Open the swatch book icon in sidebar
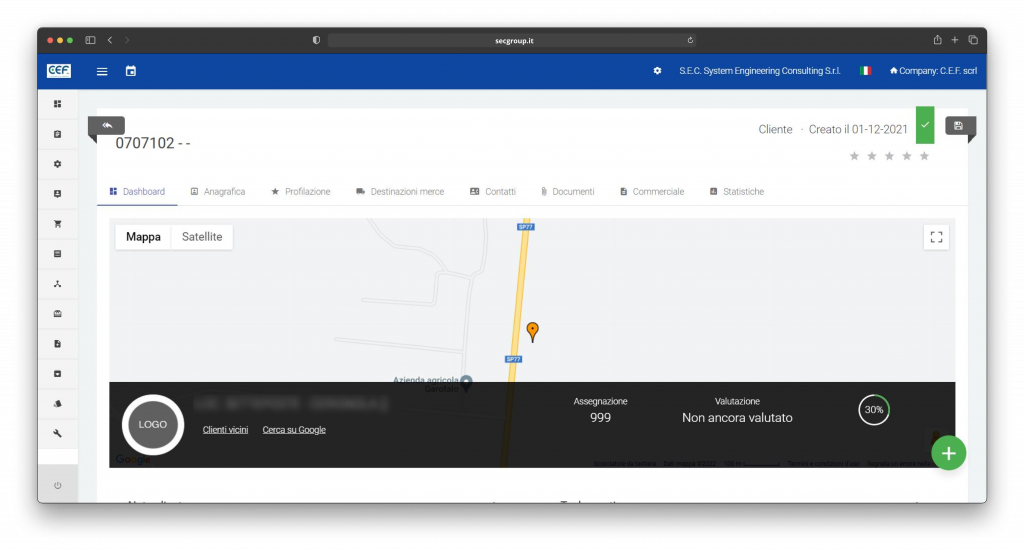1024x550 pixels. coord(57,404)
